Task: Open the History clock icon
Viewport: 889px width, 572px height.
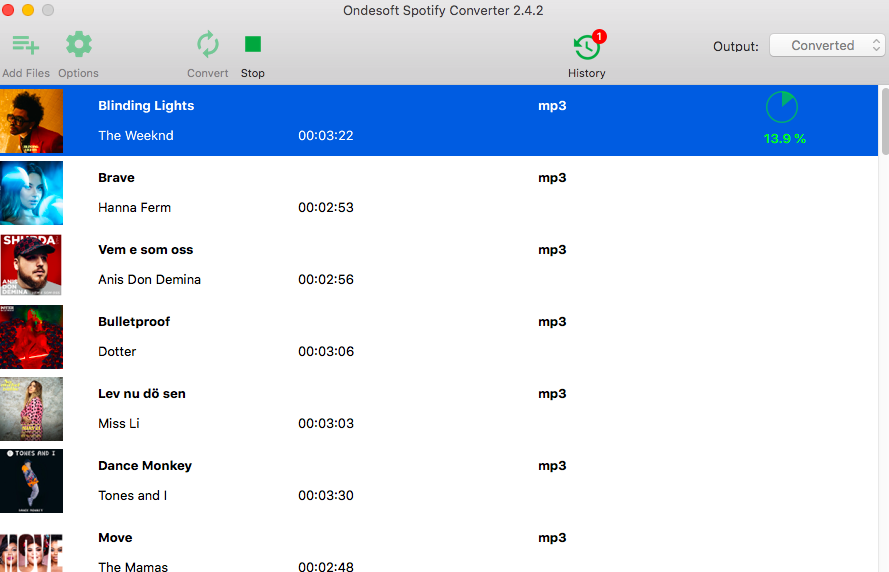Action: [x=587, y=48]
